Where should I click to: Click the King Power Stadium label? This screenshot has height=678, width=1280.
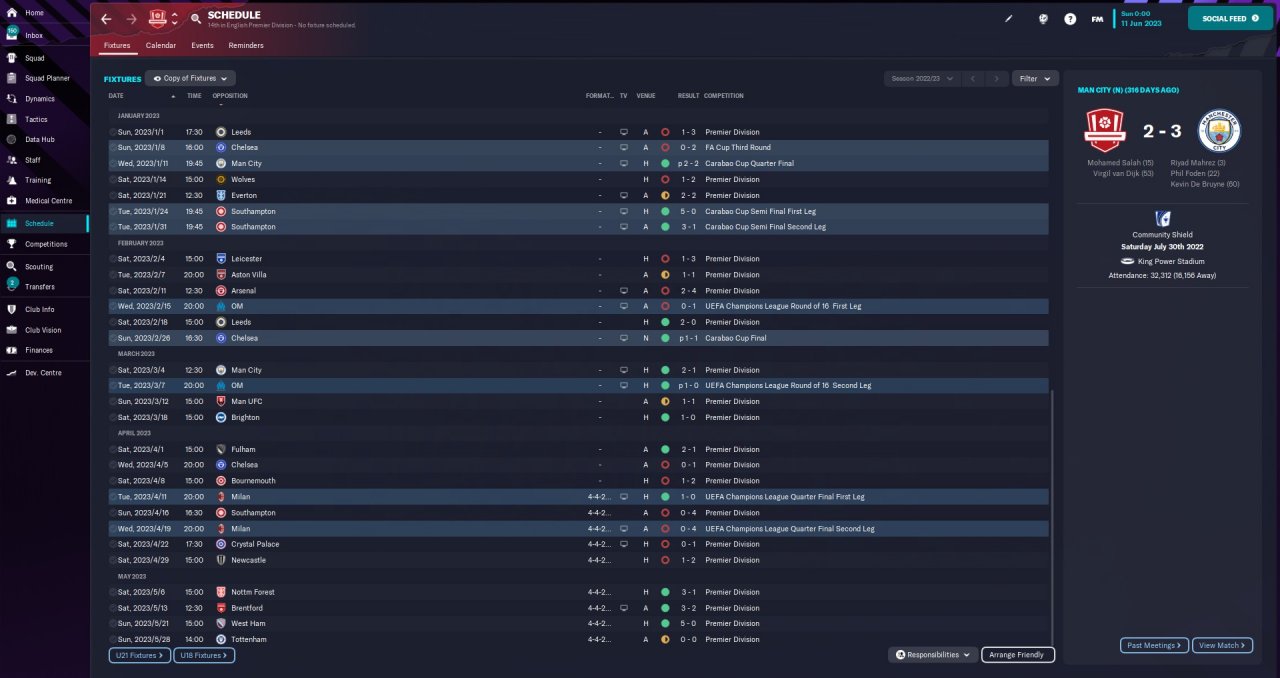1169,261
